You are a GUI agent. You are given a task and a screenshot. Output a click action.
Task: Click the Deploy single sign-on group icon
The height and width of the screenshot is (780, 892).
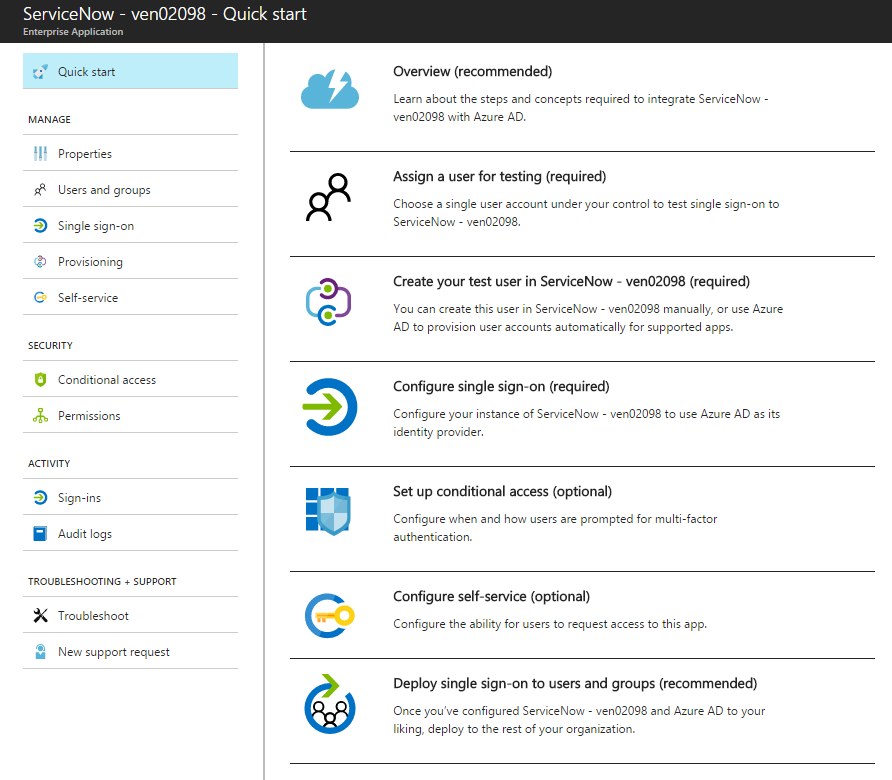coord(329,704)
